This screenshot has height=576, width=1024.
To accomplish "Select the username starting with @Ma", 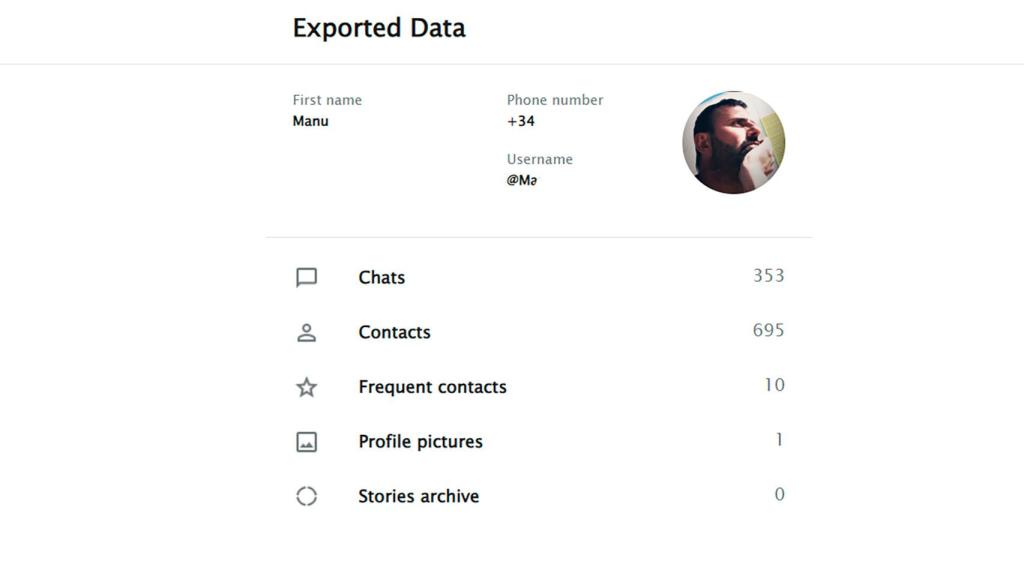I will click(x=522, y=180).
